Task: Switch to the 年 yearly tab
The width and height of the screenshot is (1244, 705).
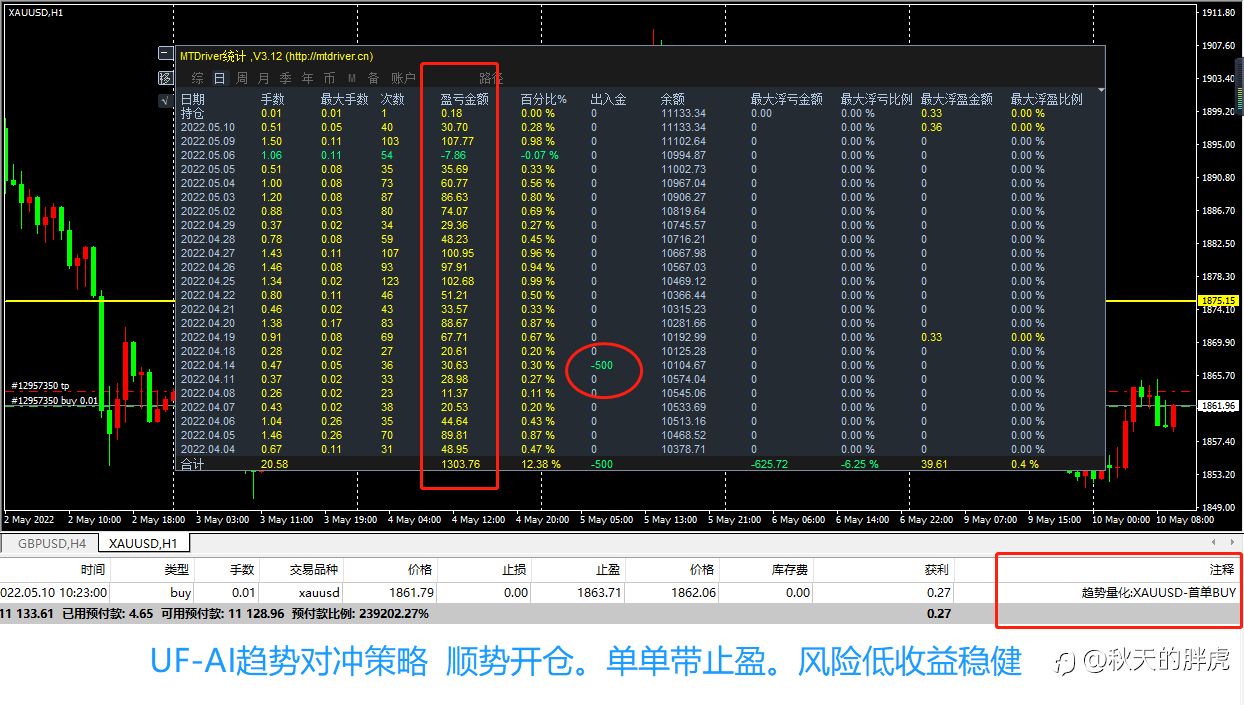Action: coord(308,78)
